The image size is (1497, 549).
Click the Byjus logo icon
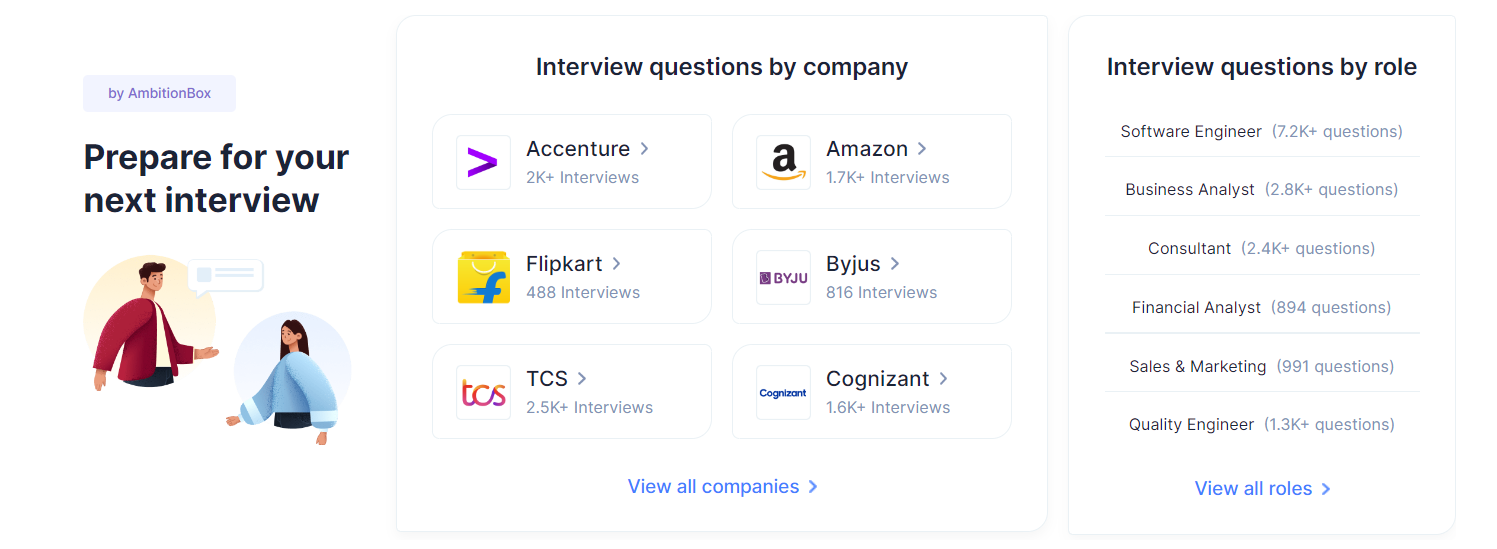pyautogui.click(x=783, y=277)
